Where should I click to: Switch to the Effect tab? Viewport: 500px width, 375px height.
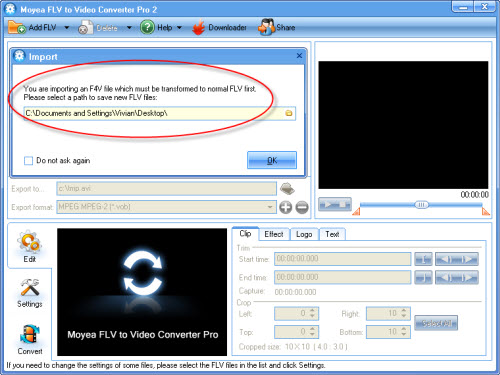click(274, 234)
